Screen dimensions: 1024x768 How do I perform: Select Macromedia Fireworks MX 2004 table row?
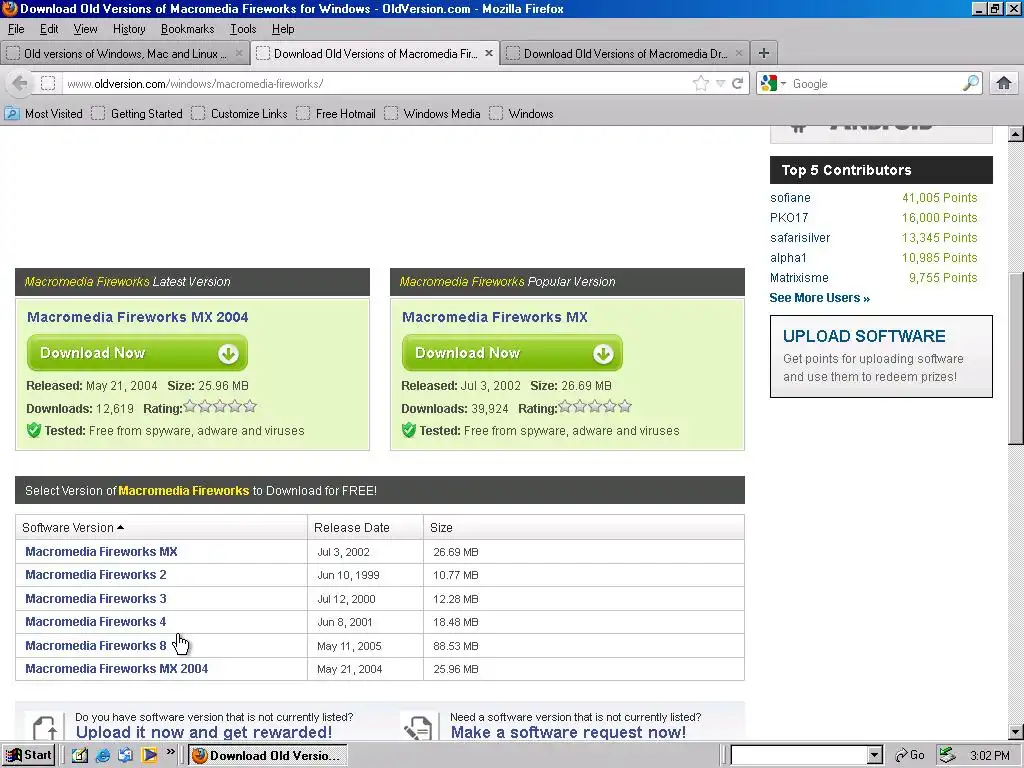click(116, 669)
